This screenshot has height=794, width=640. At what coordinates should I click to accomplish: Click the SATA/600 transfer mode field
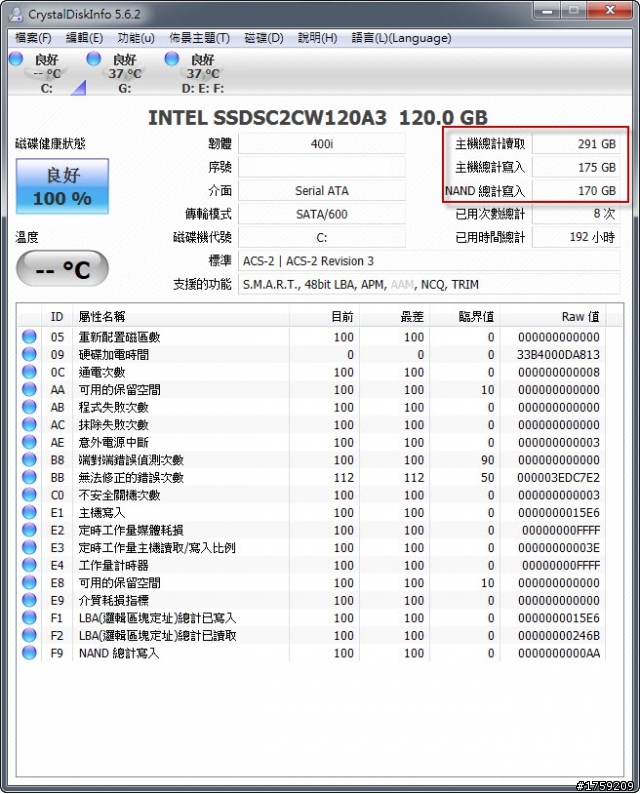pyautogui.click(x=322, y=214)
